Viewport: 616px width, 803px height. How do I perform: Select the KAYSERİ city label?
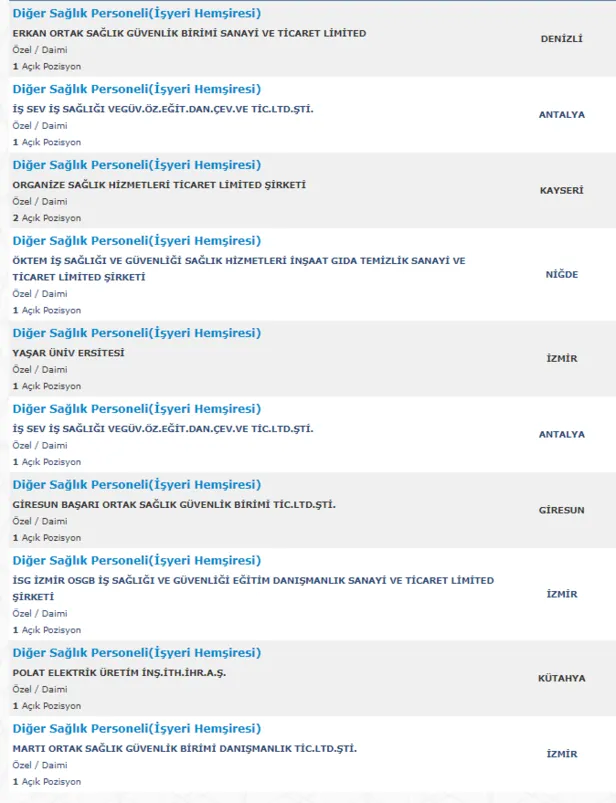click(561, 191)
